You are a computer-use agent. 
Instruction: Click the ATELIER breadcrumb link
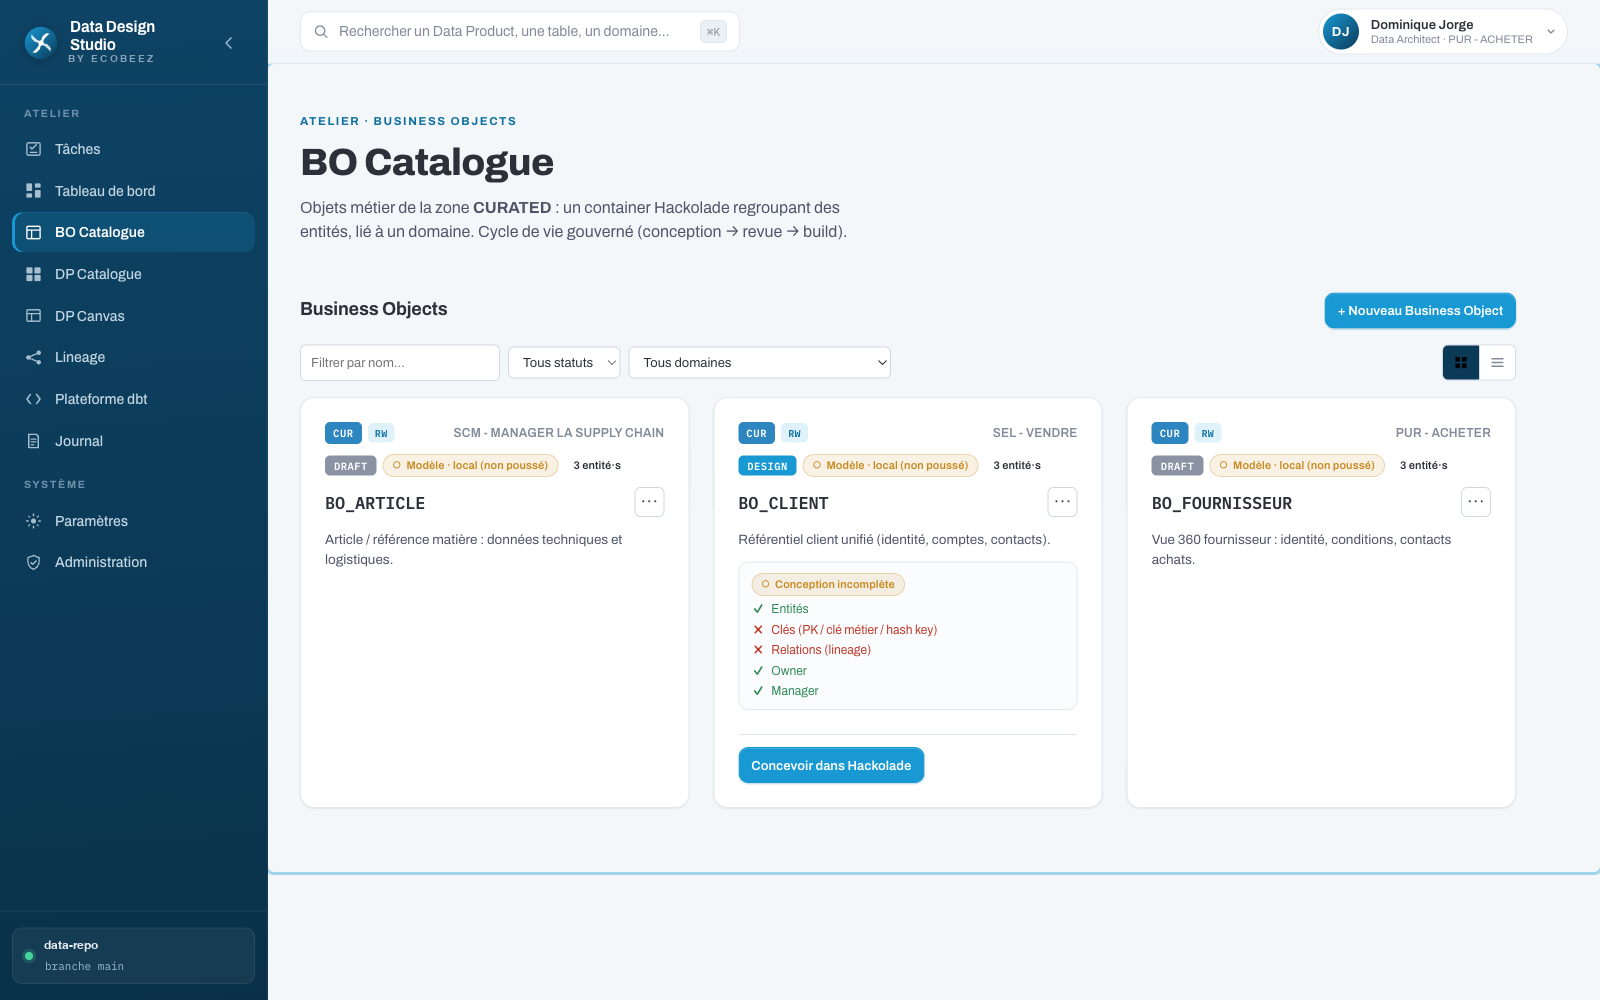[329, 121]
